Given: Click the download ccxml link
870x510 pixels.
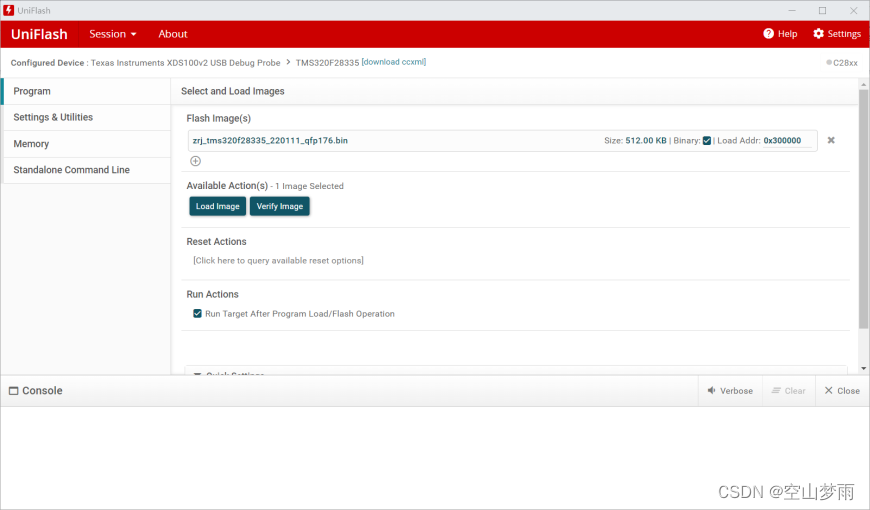Looking at the screenshot, I should (x=394, y=62).
